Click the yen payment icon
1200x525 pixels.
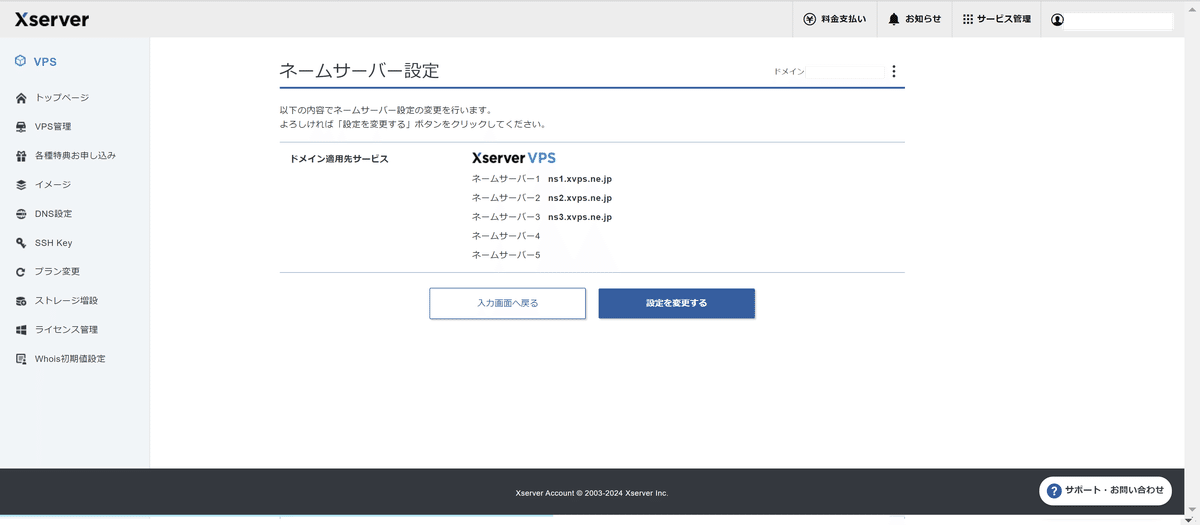[810, 19]
